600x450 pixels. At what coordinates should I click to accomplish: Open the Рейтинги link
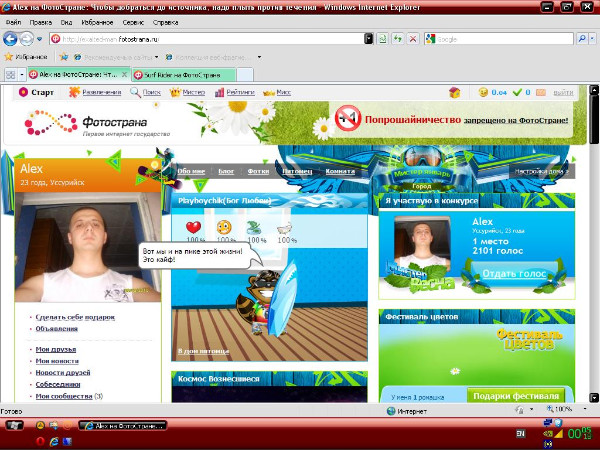coord(240,92)
